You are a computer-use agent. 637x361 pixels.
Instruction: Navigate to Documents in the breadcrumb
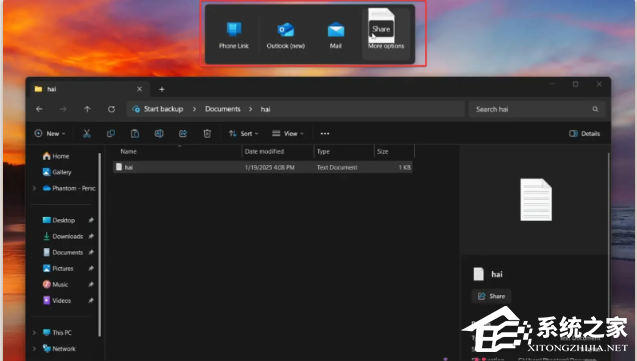tap(223, 109)
